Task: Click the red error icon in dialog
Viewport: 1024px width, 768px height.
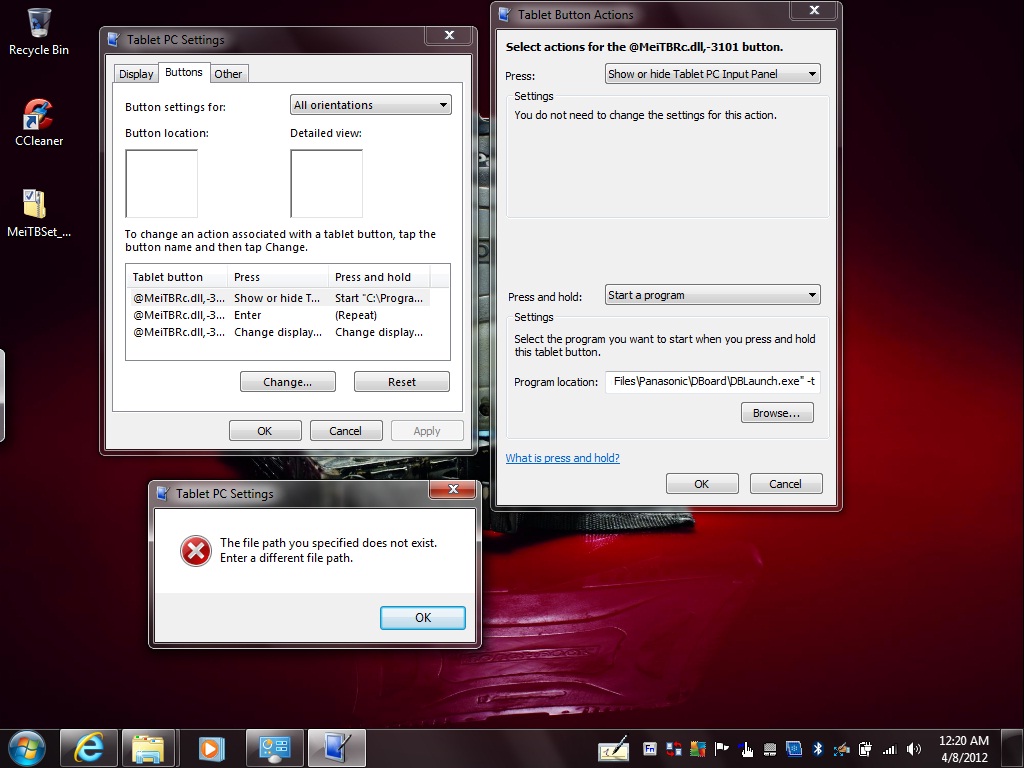Action: pos(196,551)
